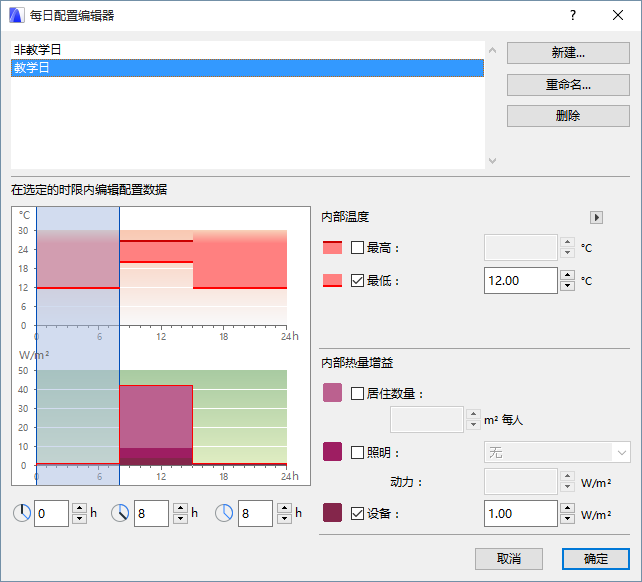Click 取消 to cancel
The height and width of the screenshot is (582, 642).
509,559
